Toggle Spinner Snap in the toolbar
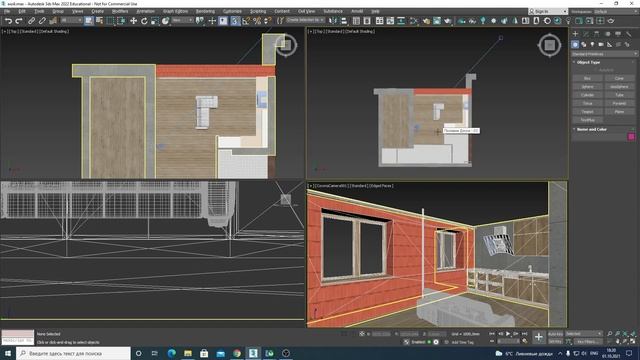 tap(268, 21)
